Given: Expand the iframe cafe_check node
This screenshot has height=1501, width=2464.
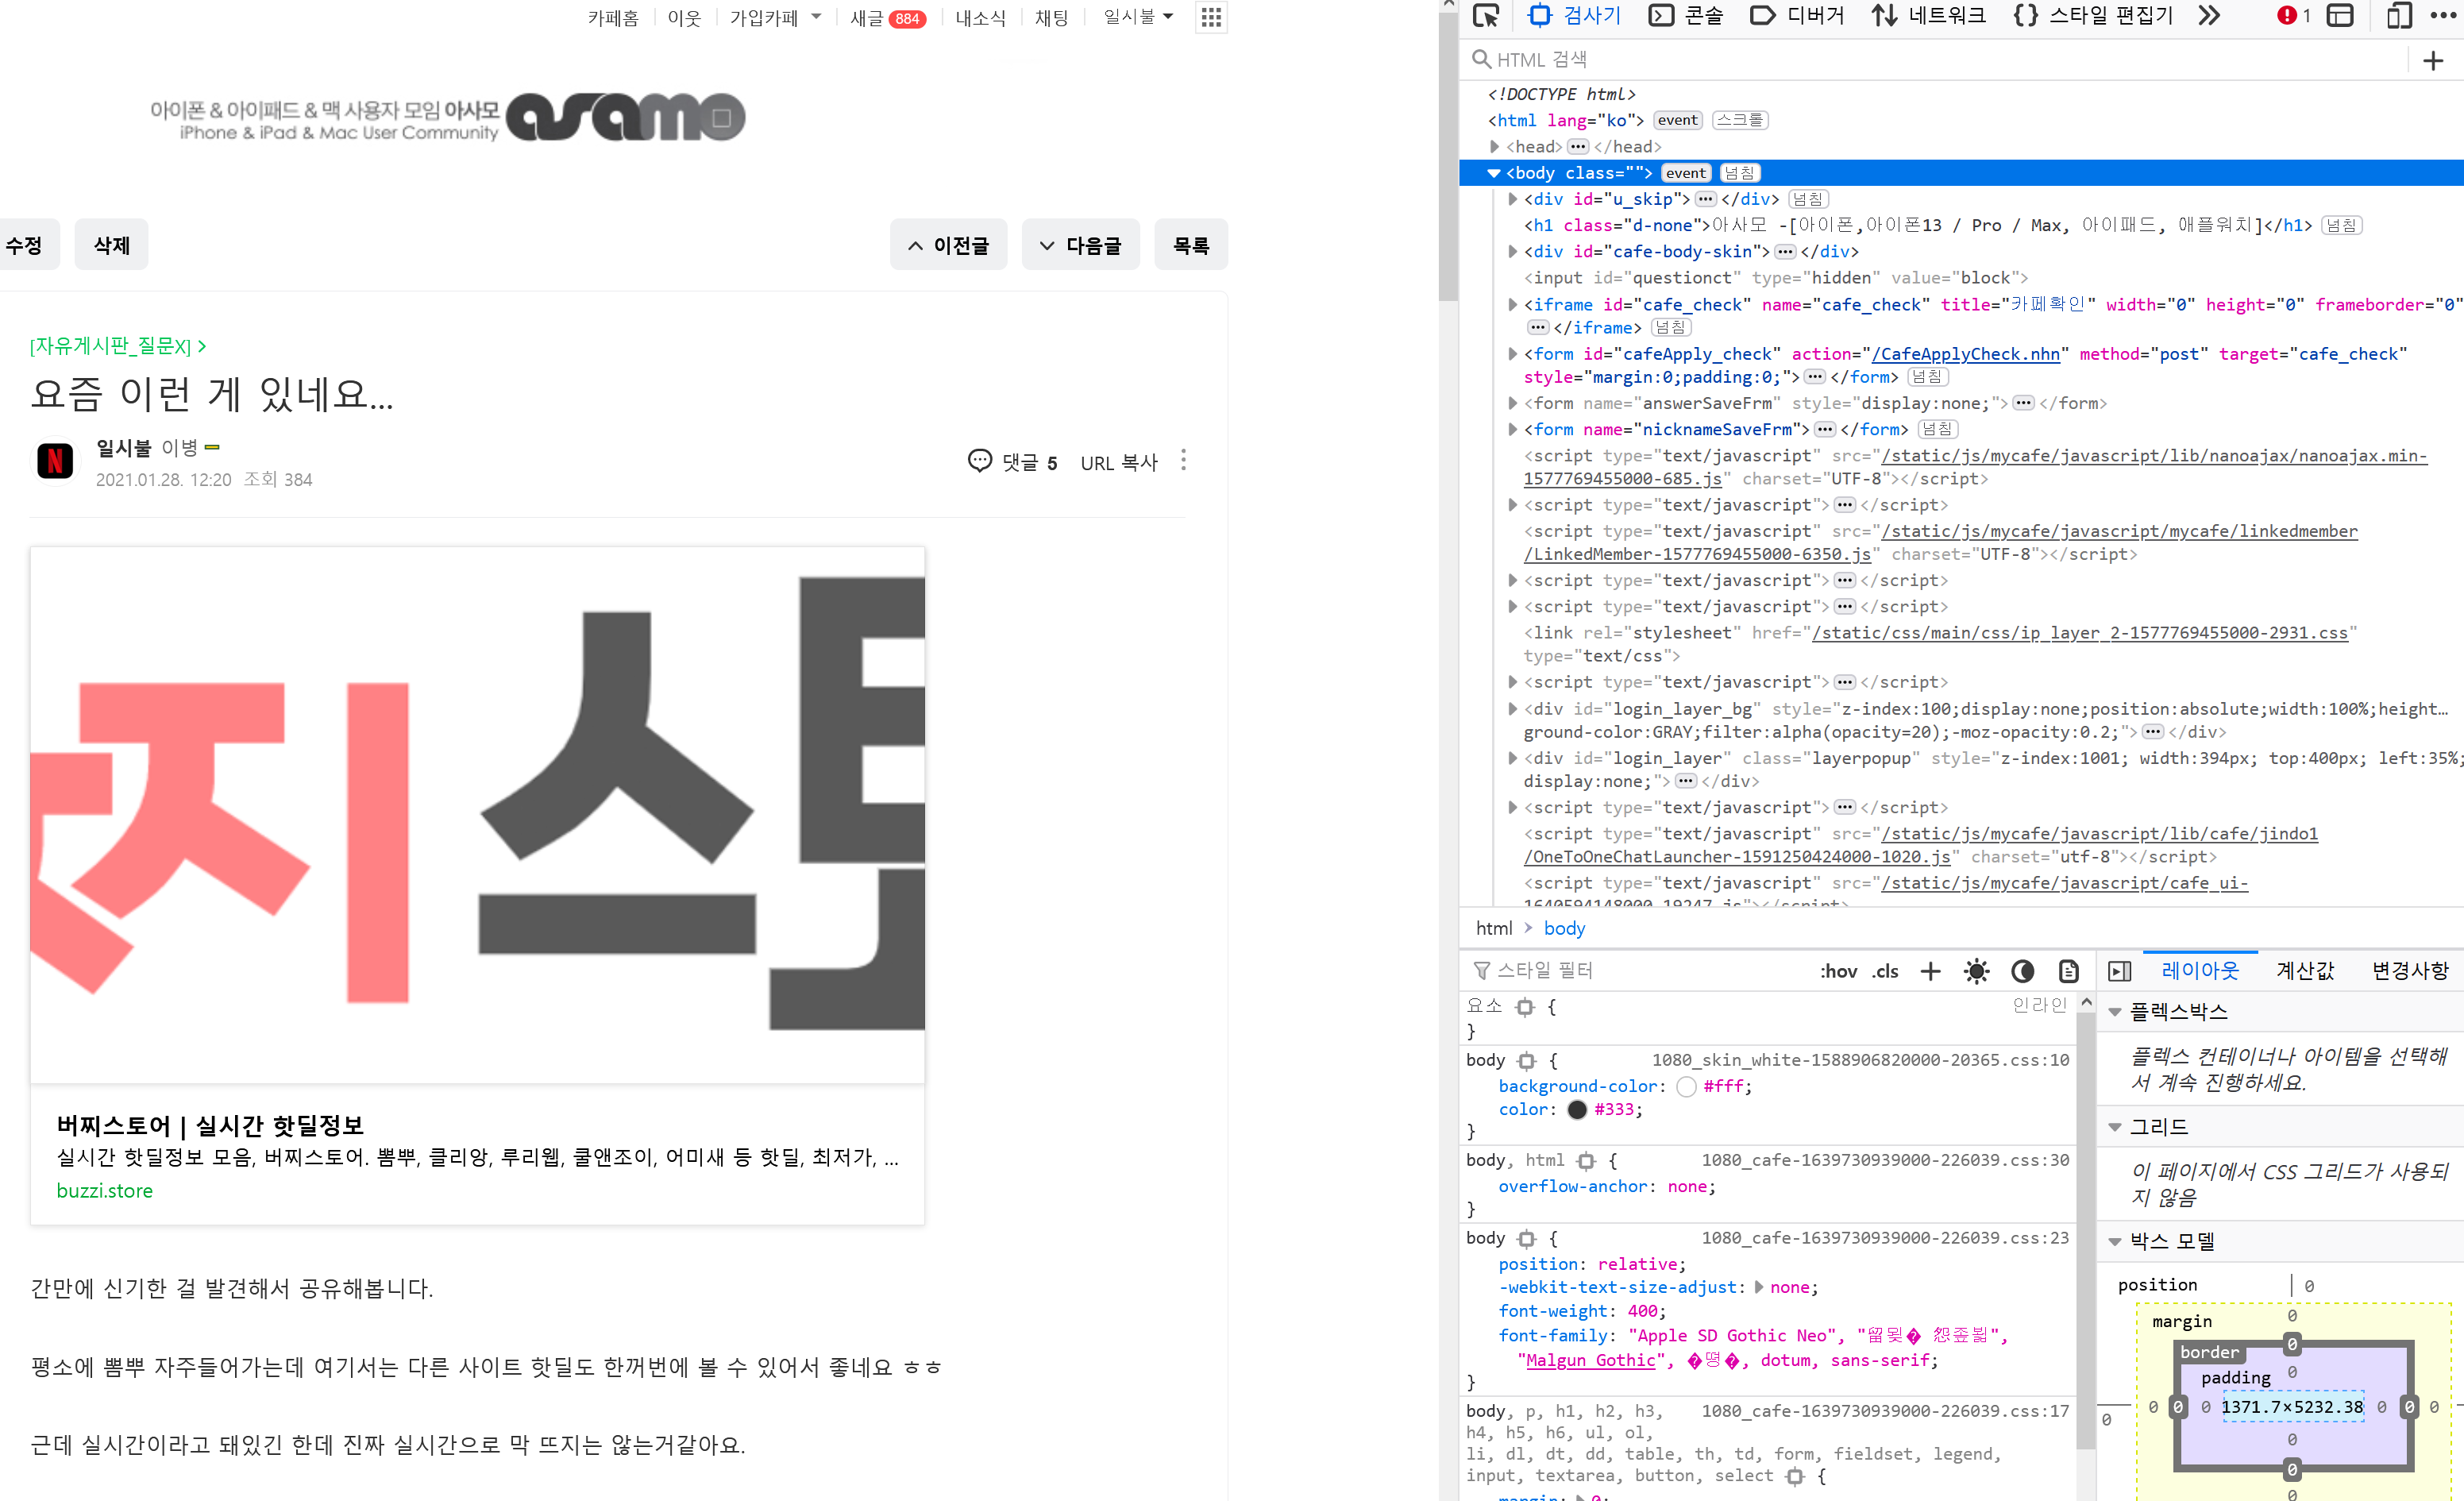Looking at the screenshot, I should [1513, 304].
